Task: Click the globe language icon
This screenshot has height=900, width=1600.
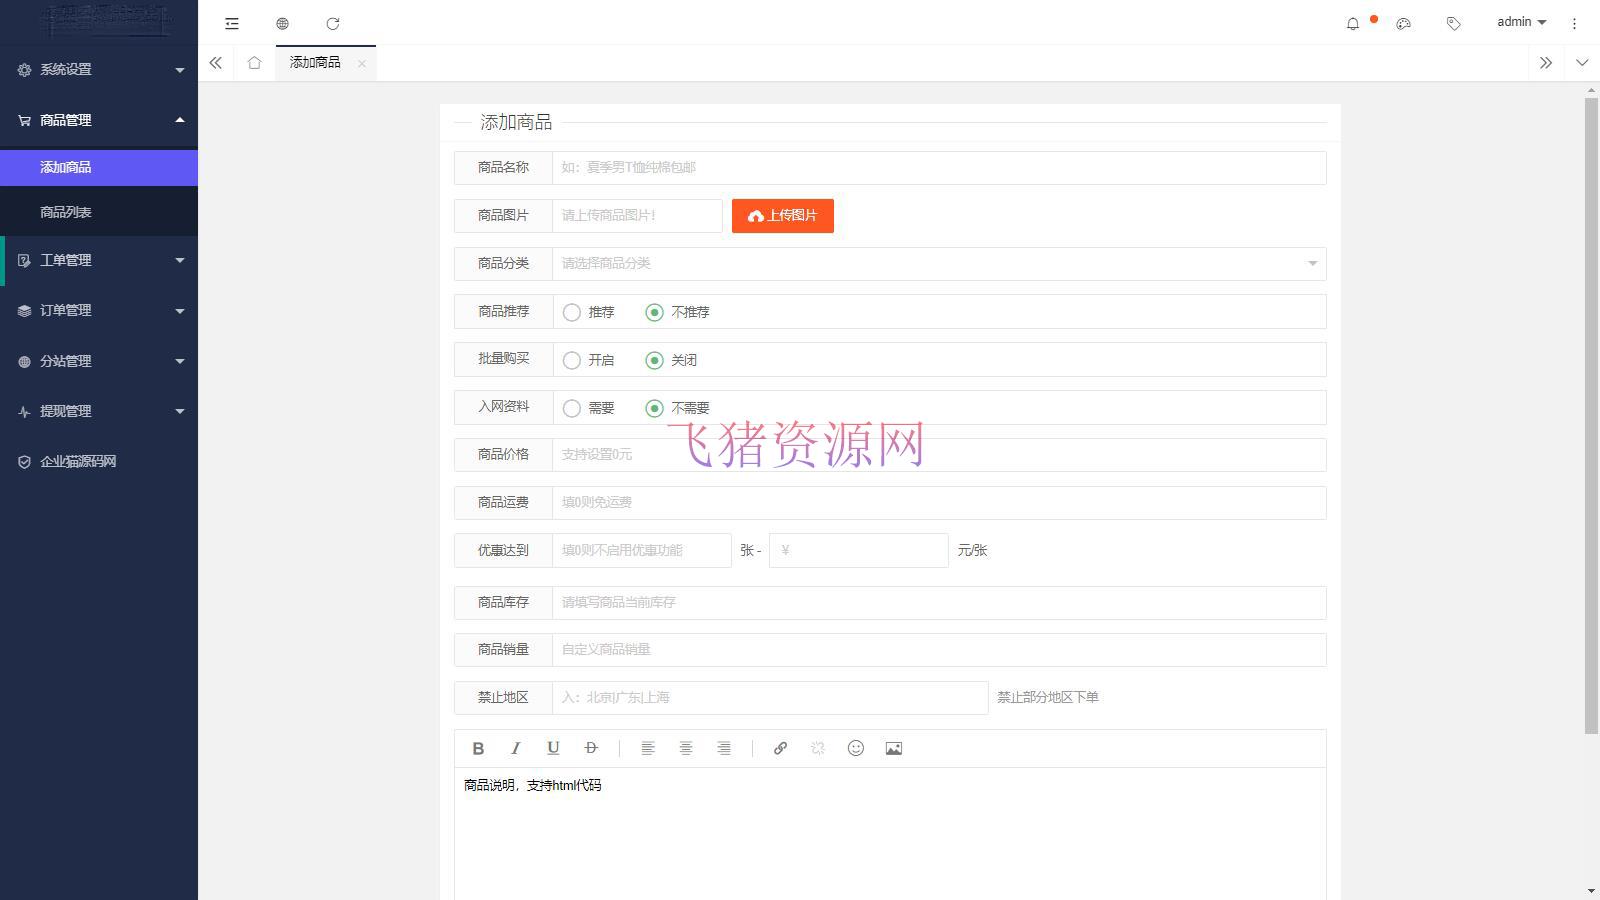Action: coord(282,23)
